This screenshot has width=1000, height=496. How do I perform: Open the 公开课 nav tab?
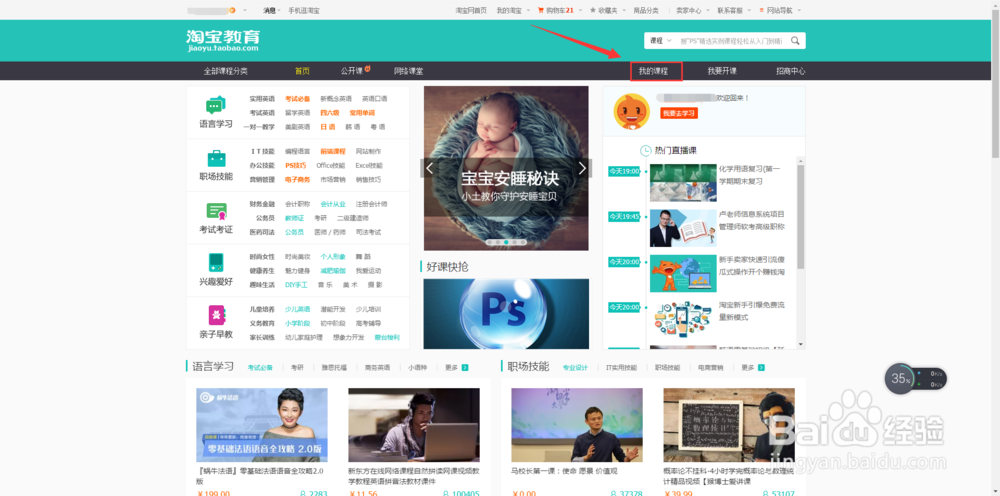pyautogui.click(x=351, y=71)
